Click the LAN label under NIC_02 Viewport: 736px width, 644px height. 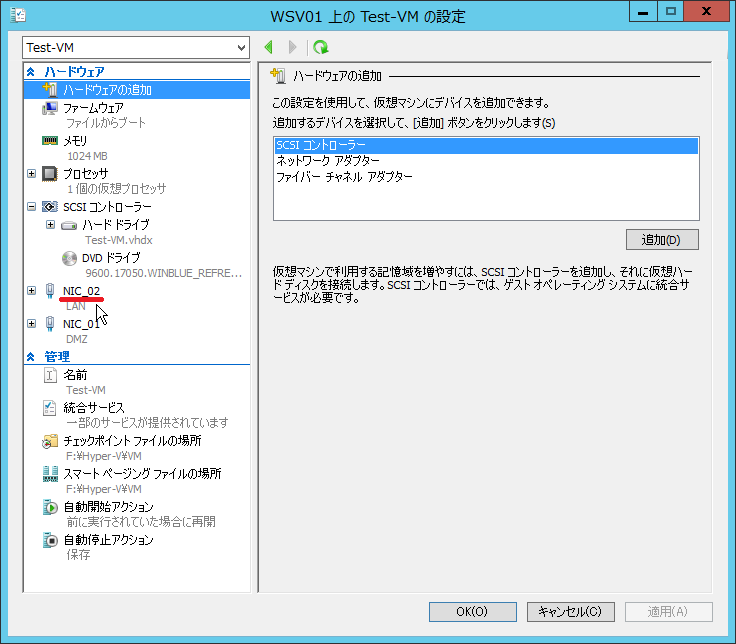(76, 306)
